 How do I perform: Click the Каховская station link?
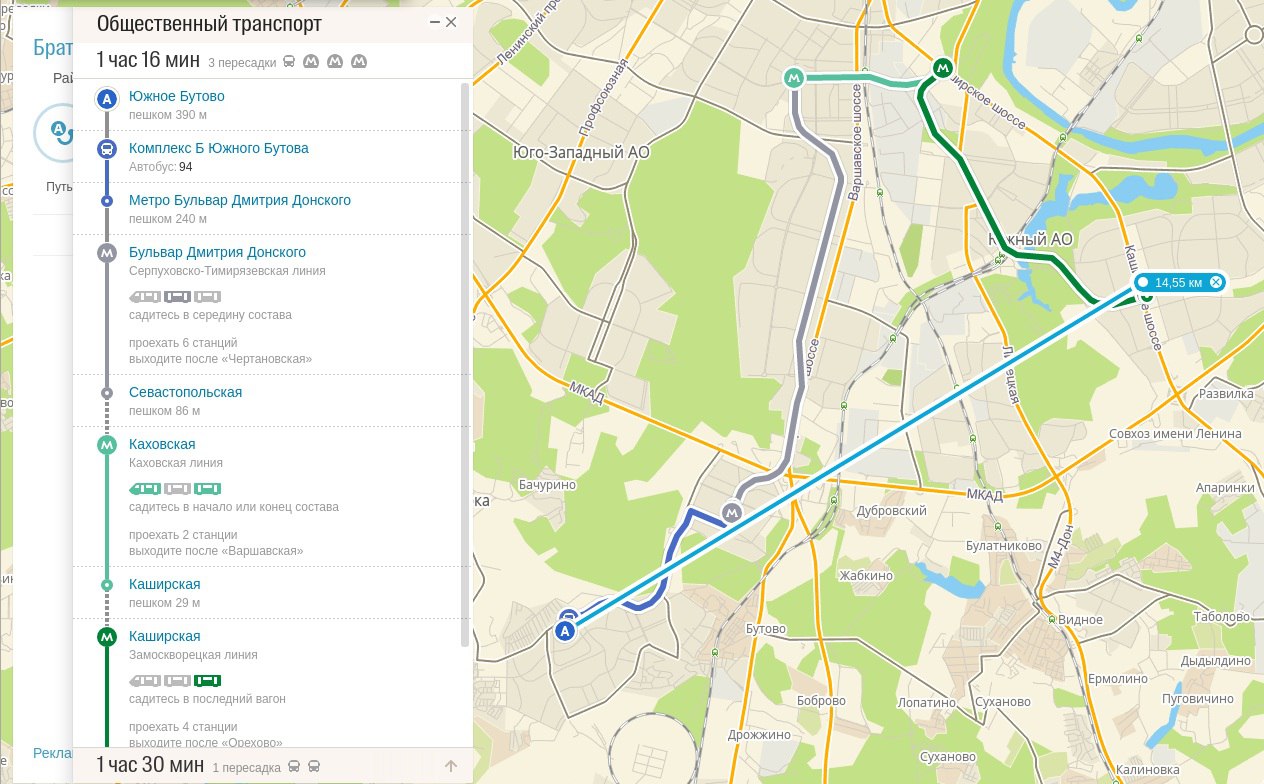162,444
